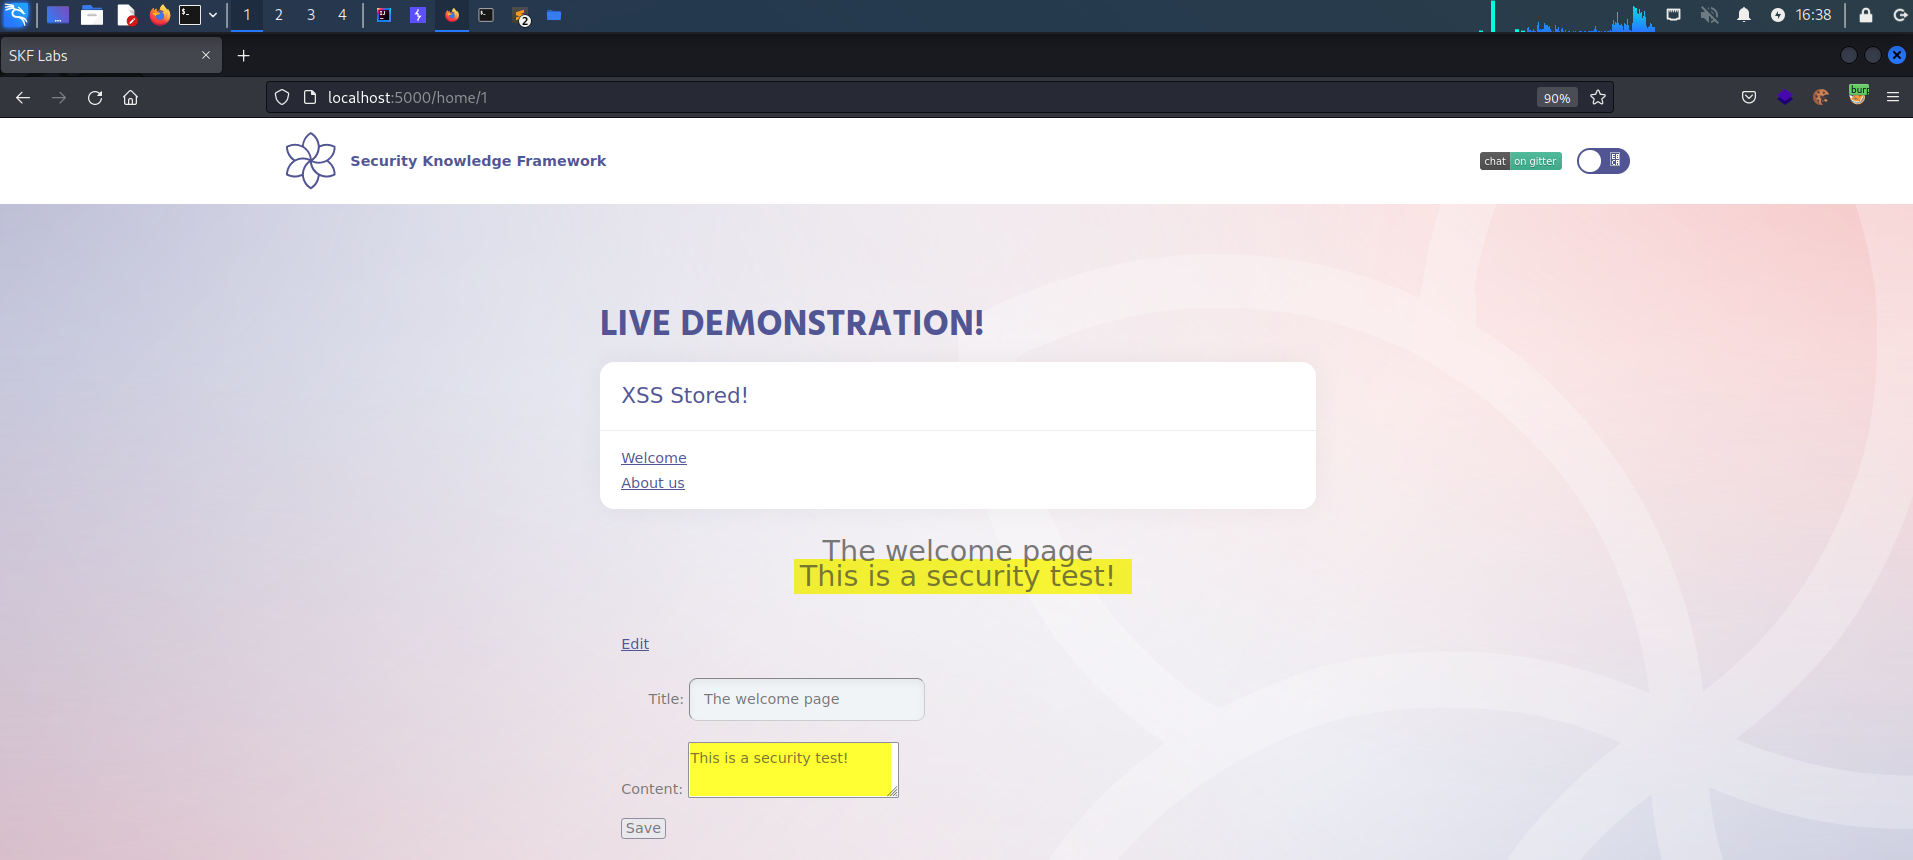Switch to workspace 2
Screen dimensions: 1913x860
279,15
